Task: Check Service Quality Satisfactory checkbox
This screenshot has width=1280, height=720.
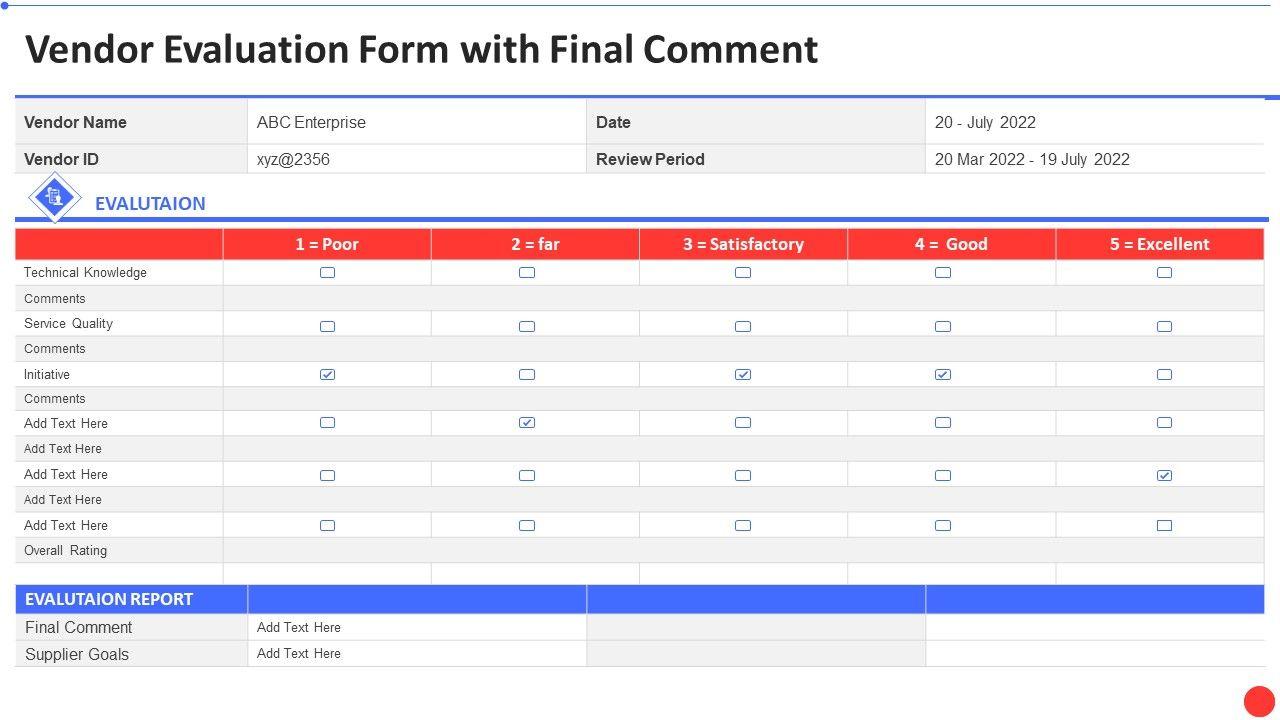Action: 742,326
